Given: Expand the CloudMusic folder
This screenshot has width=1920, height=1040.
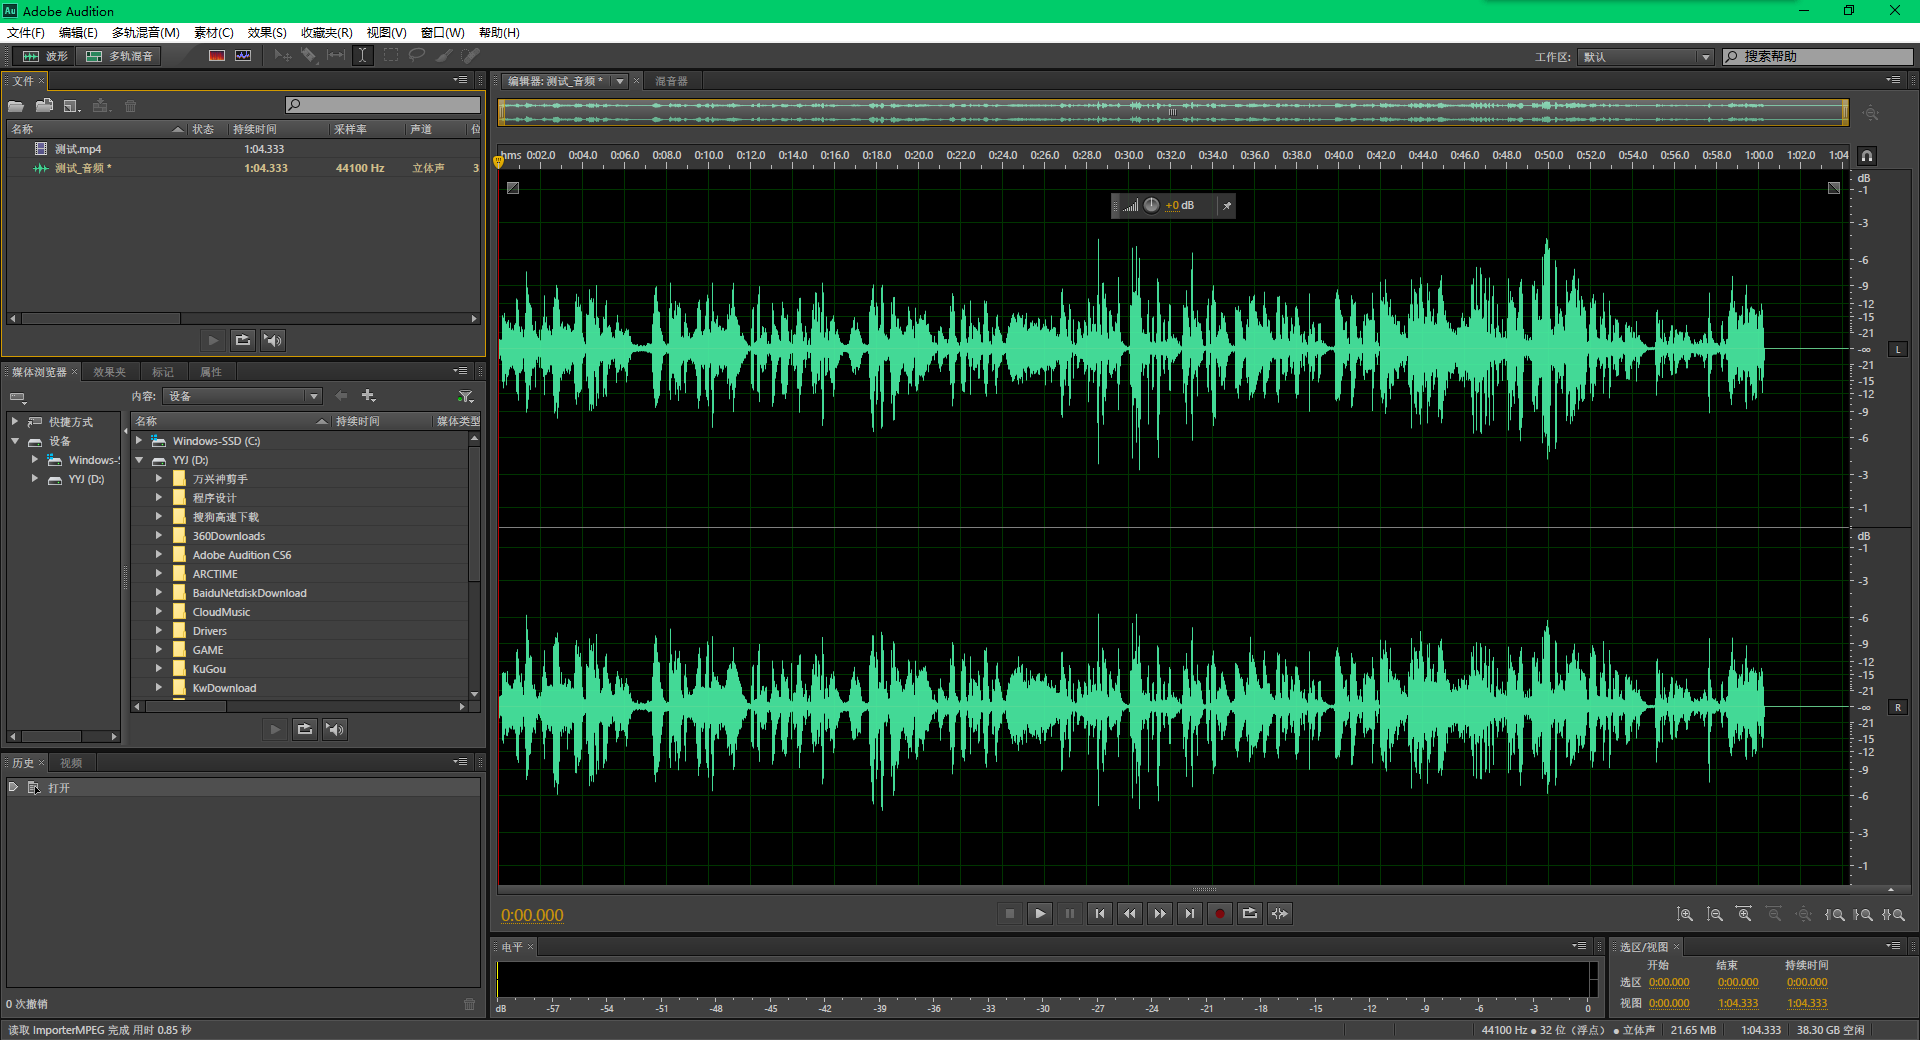Looking at the screenshot, I should click(158, 612).
